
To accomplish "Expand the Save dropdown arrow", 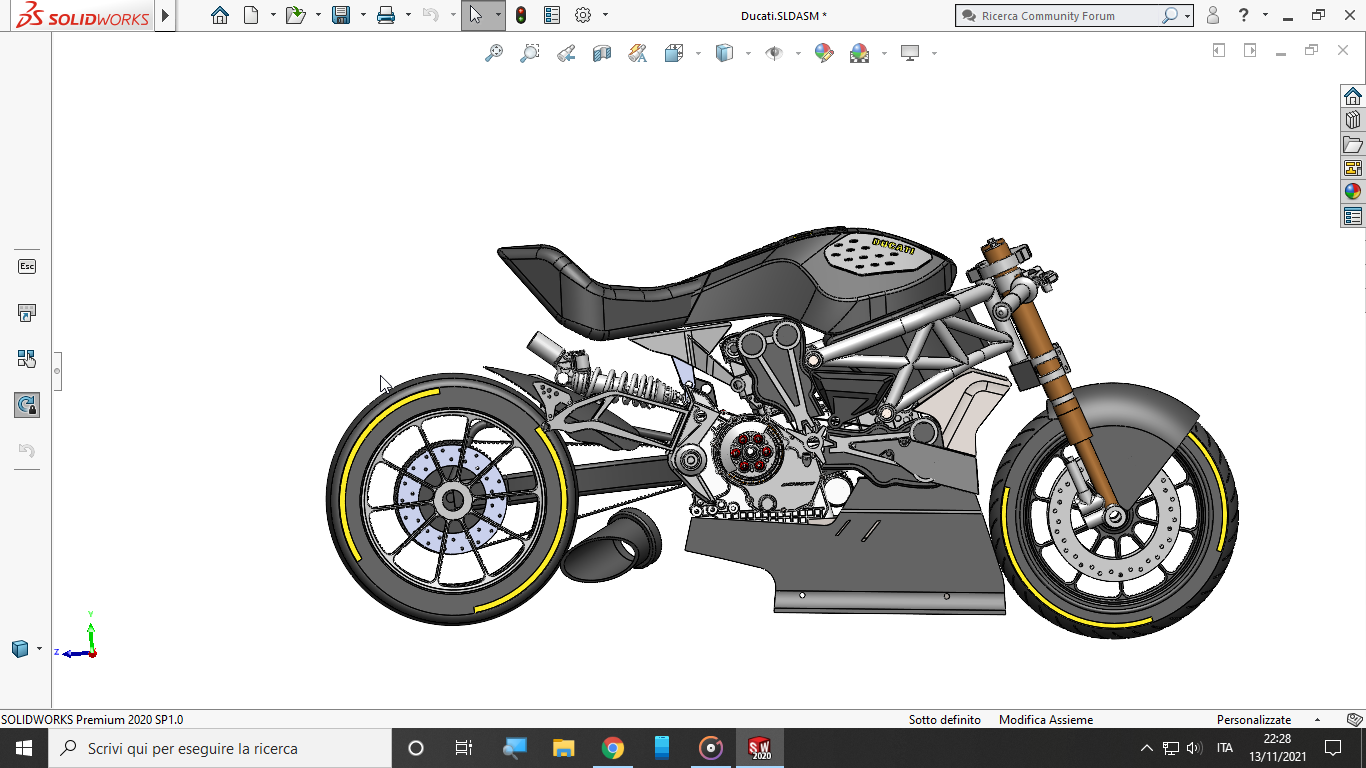I will point(363,15).
